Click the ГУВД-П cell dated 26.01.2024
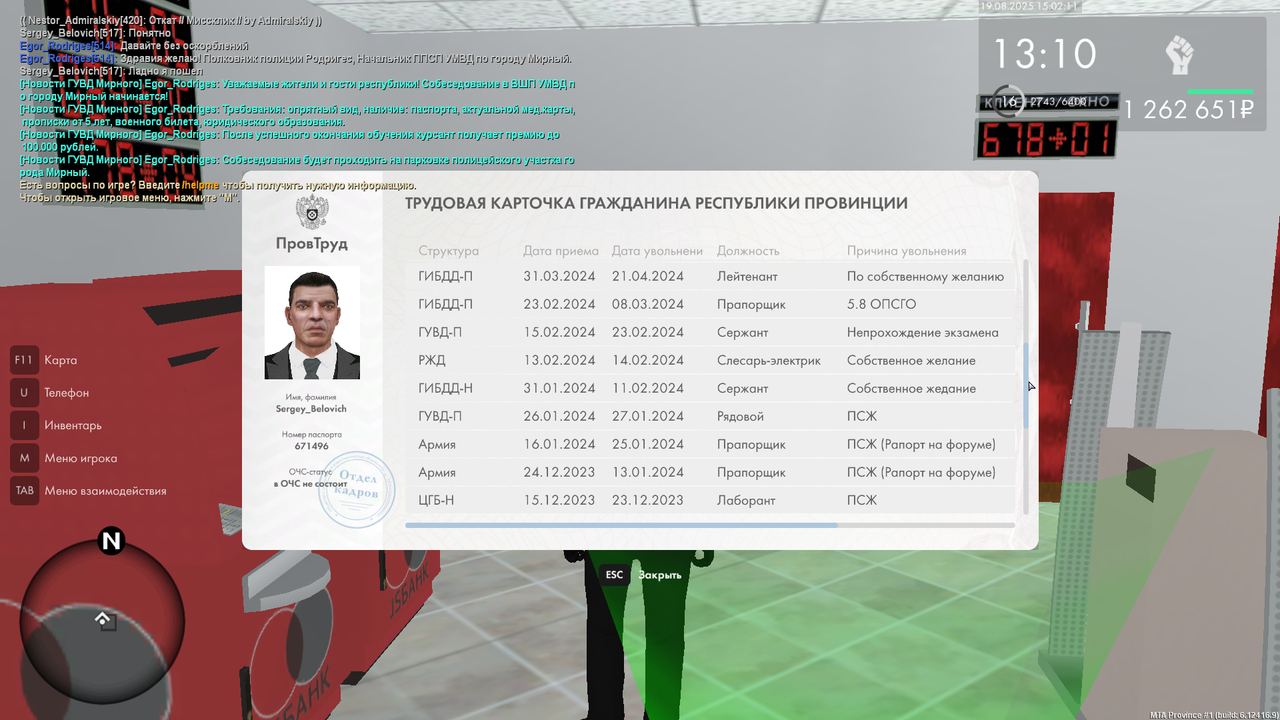1280x720 pixels. point(440,416)
